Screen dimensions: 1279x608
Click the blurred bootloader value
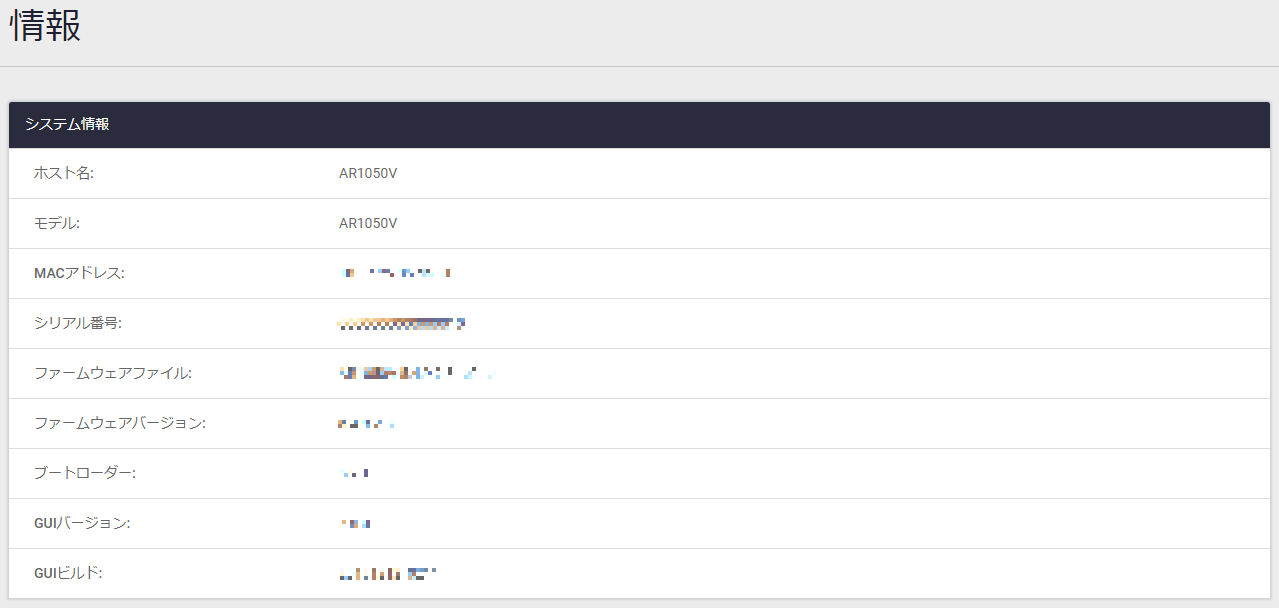pos(355,473)
